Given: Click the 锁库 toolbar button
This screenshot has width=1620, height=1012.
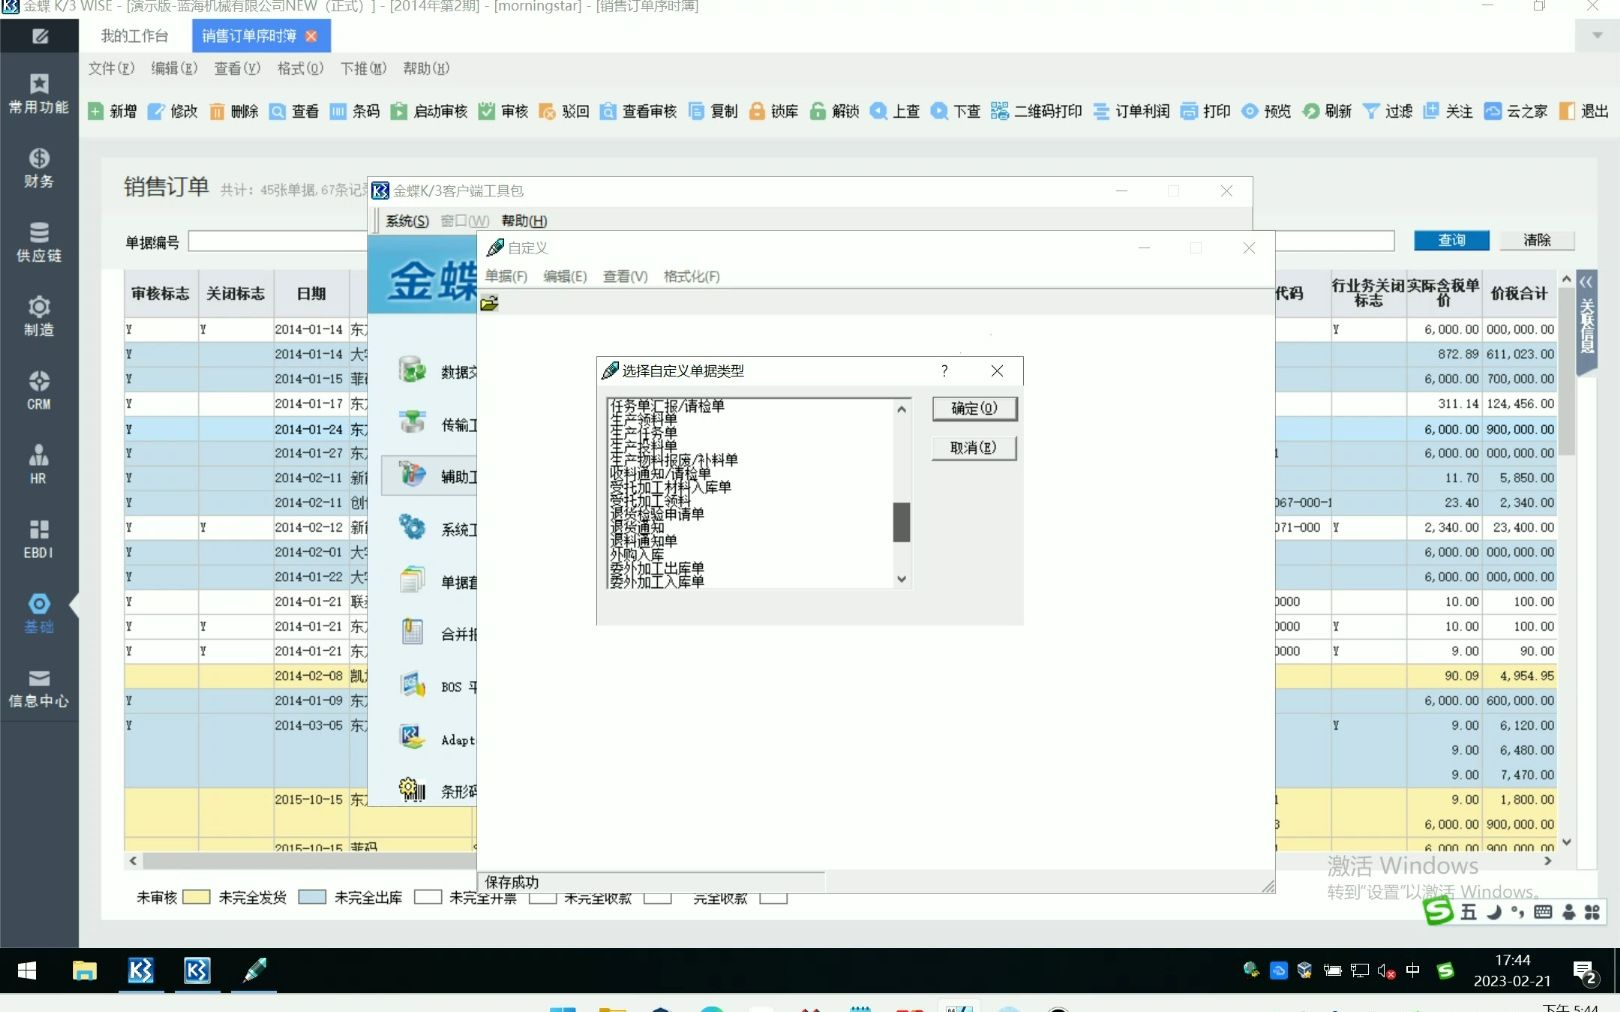Looking at the screenshot, I should coord(774,111).
